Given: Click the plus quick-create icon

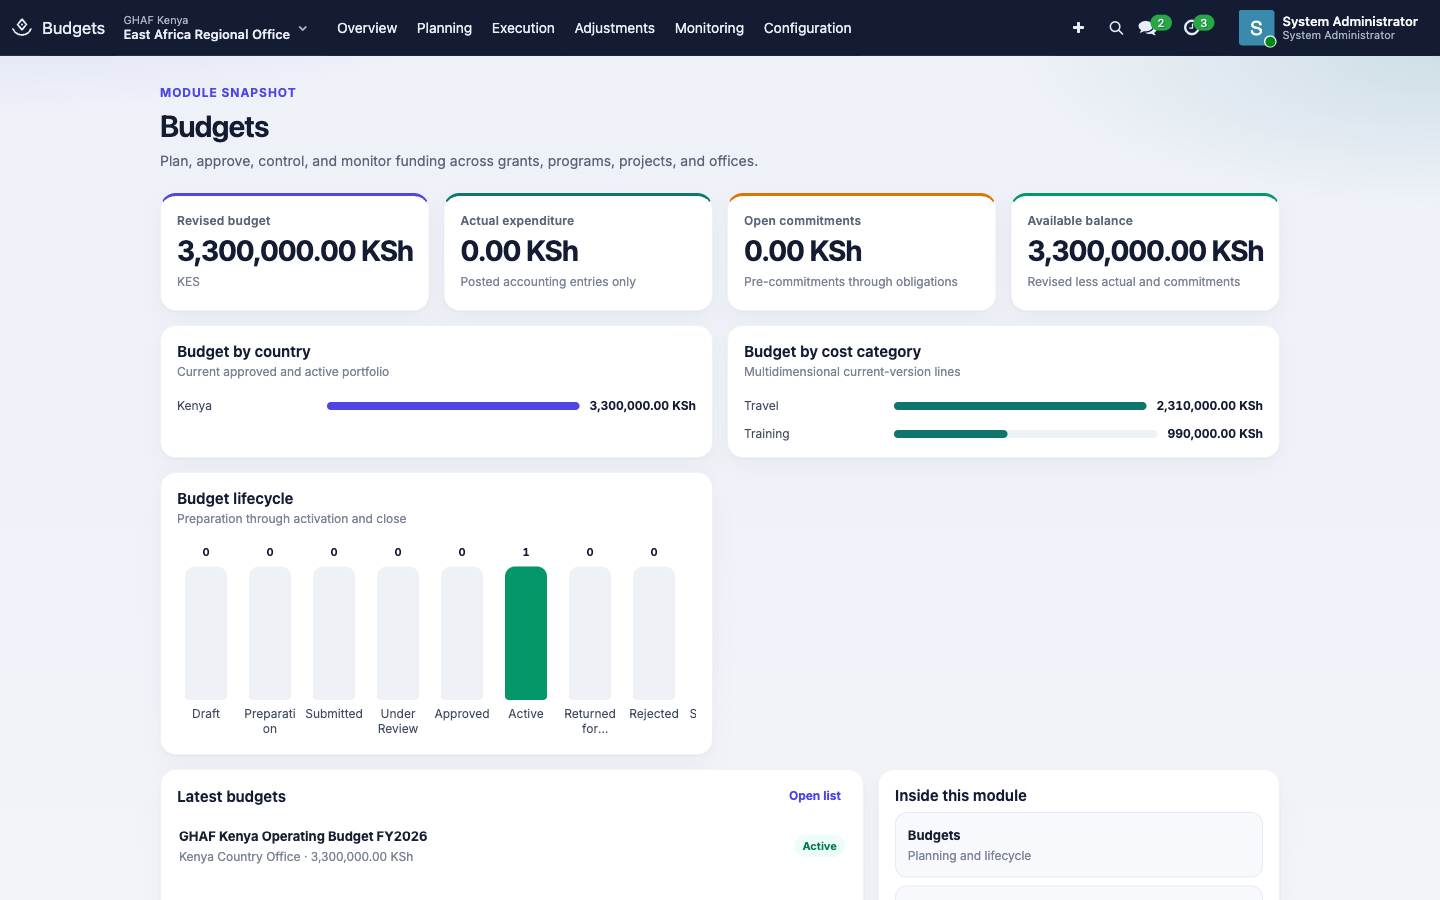Looking at the screenshot, I should click(x=1078, y=28).
